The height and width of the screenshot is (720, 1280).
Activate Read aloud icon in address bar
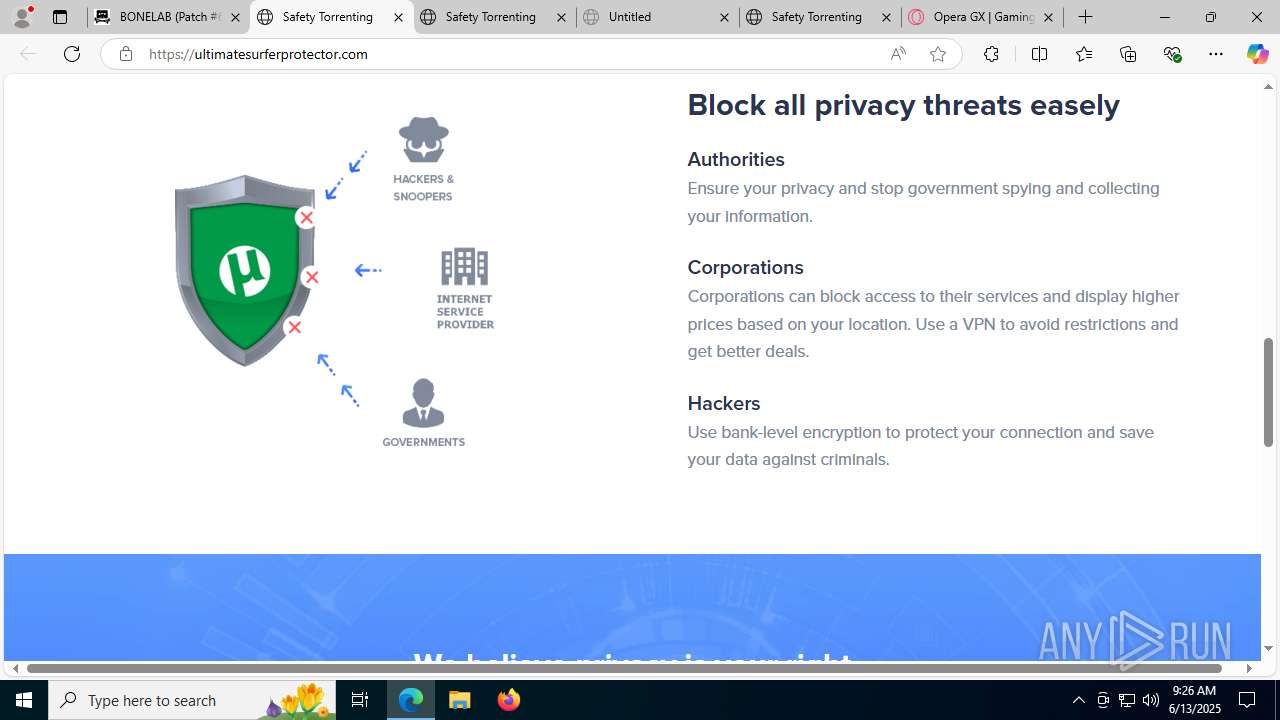[898, 54]
